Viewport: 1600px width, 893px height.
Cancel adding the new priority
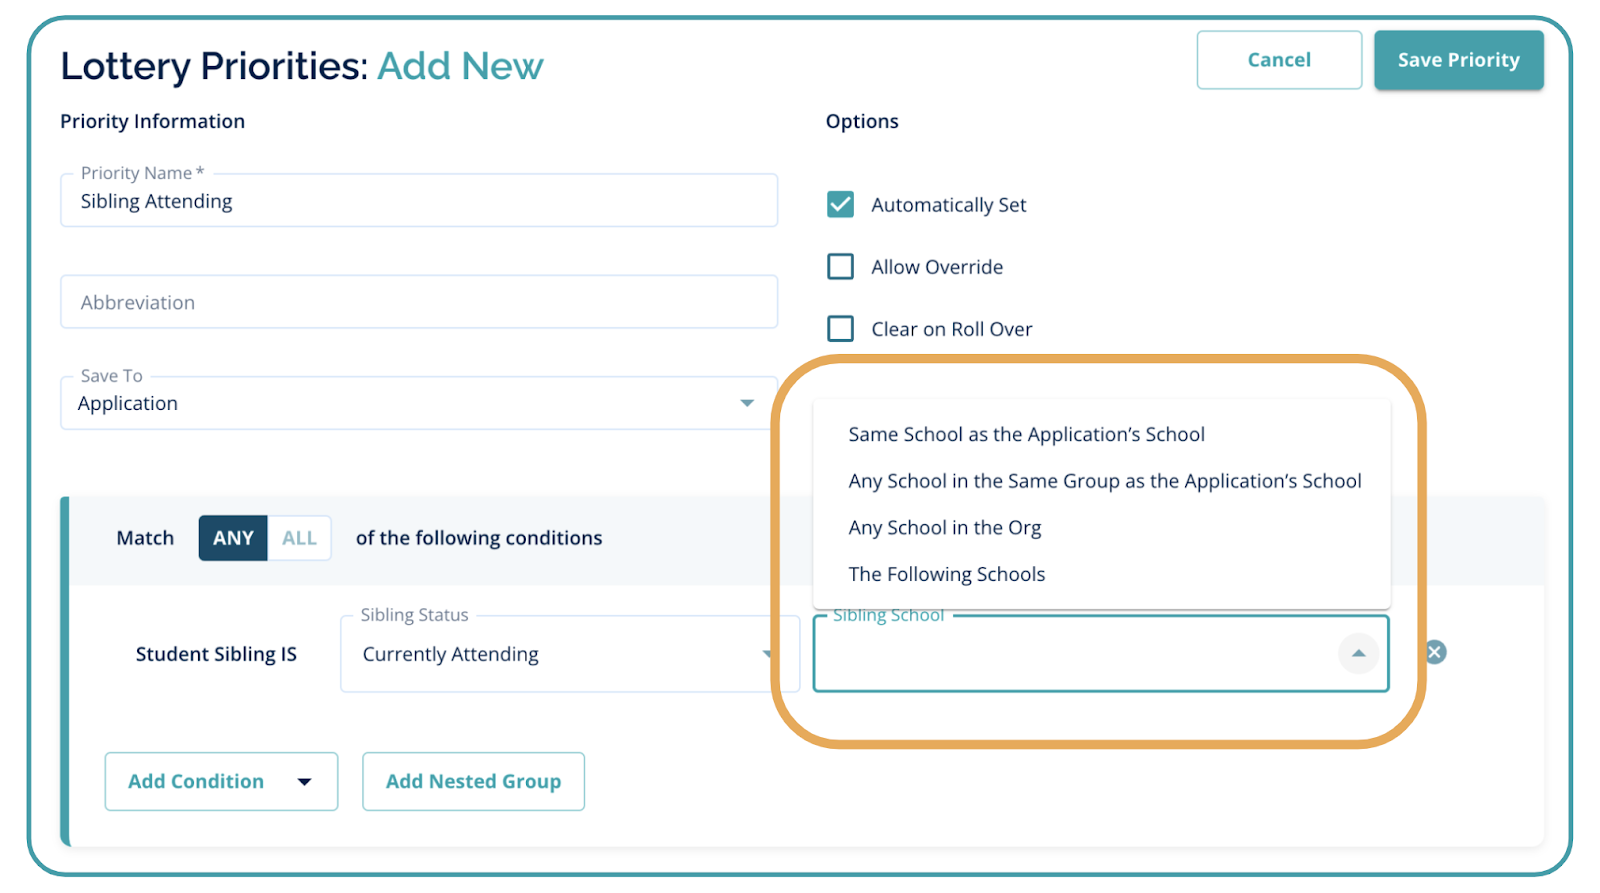[x=1278, y=60]
